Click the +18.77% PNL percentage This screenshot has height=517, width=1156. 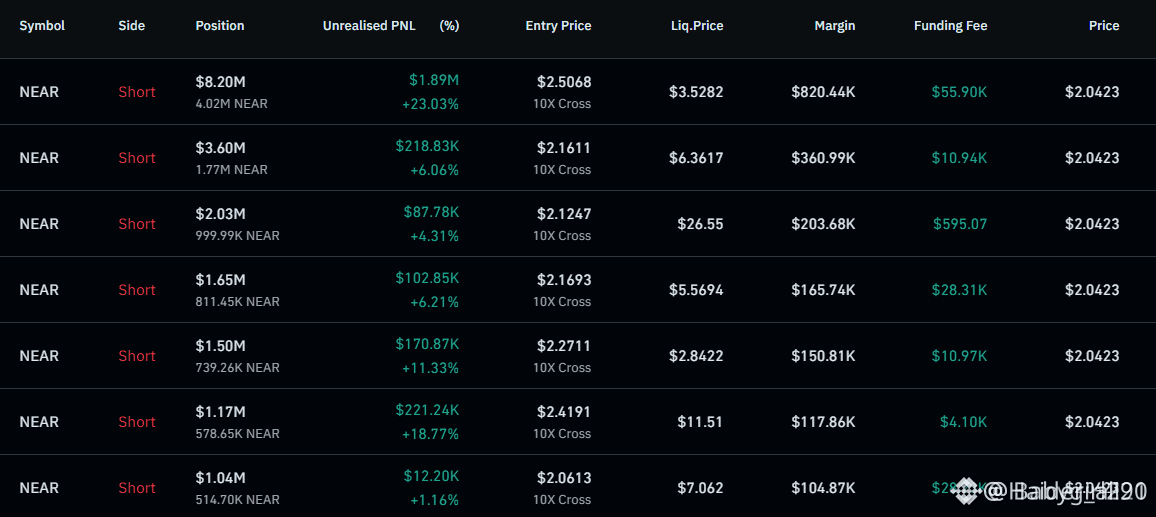[x=430, y=434]
